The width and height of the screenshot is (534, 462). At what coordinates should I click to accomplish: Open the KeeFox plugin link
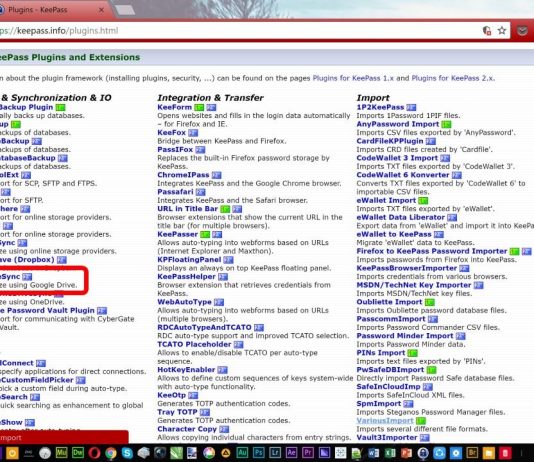[171, 133]
